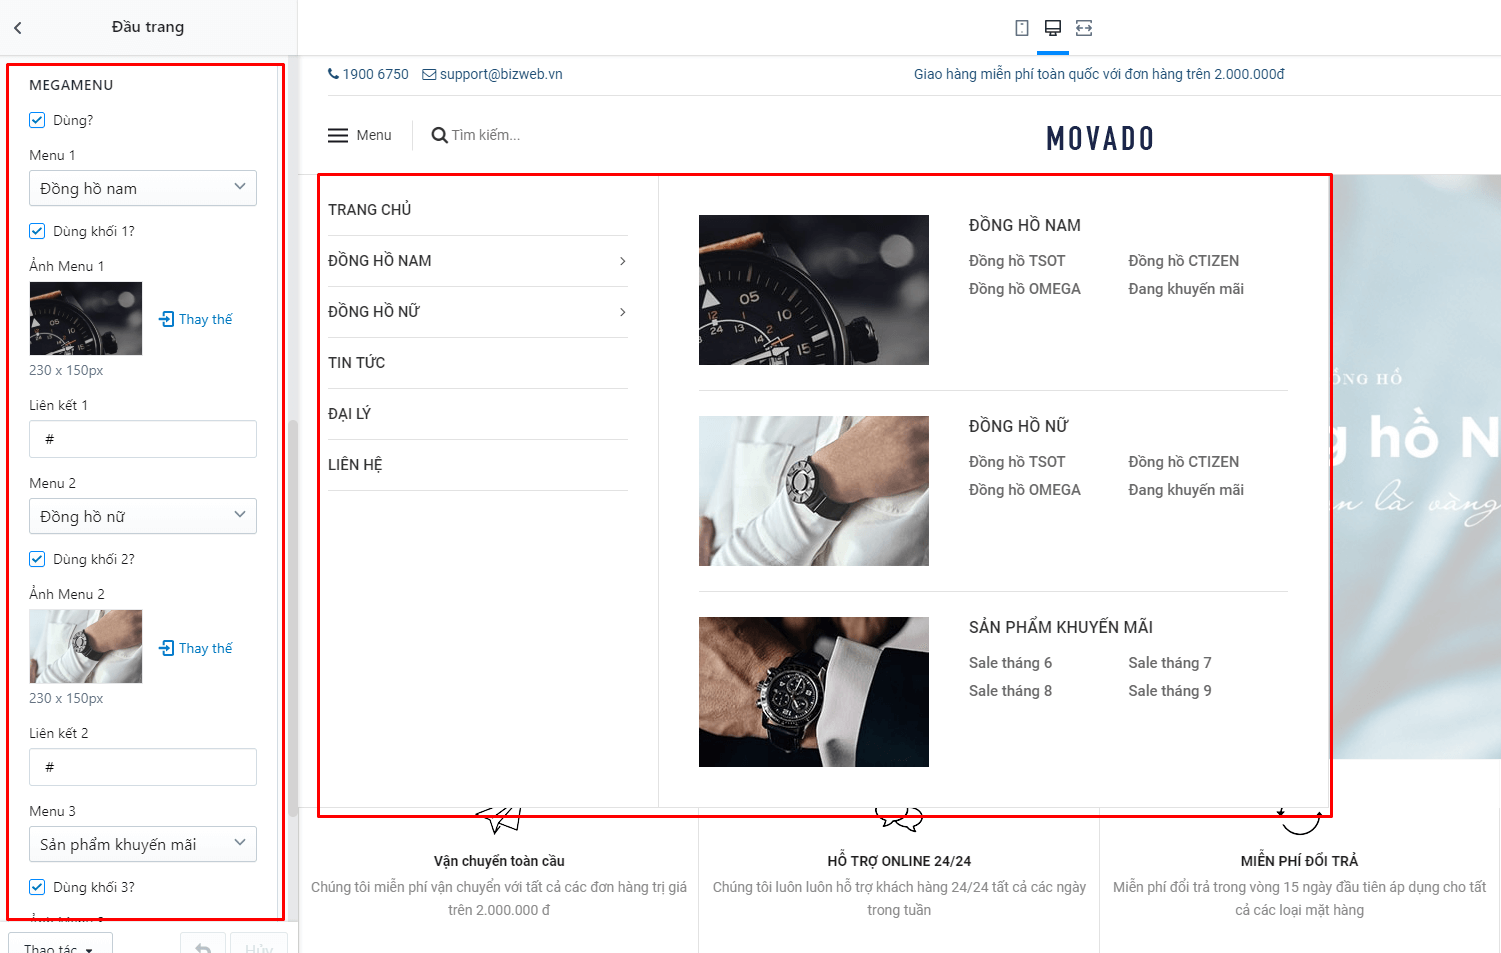Click 'Thay thế' link for Ảnh Menu 1
This screenshot has height=953, width=1501.
tap(206, 319)
